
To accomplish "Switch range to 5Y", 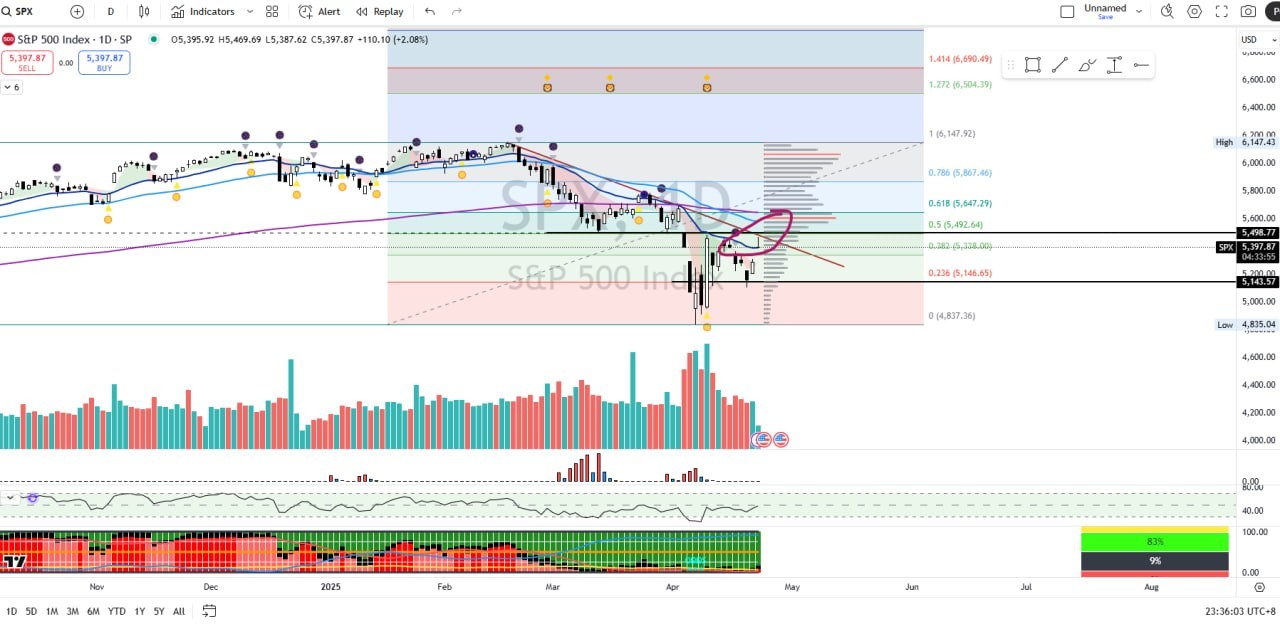I will coord(159,611).
